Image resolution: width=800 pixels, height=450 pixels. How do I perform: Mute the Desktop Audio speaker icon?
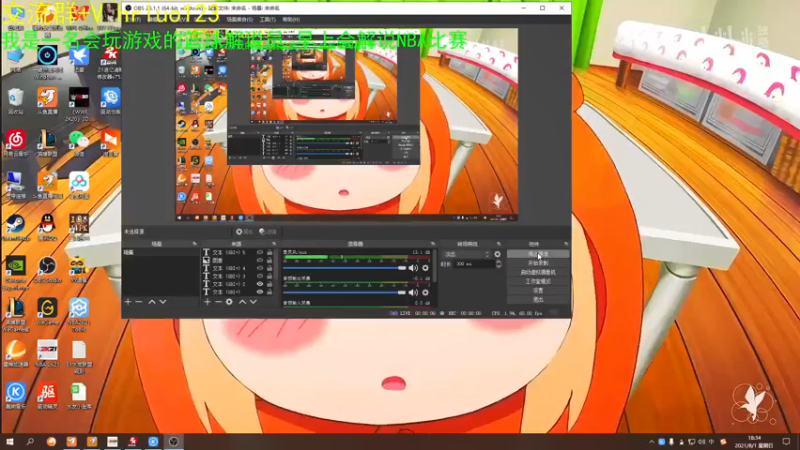[413, 292]
